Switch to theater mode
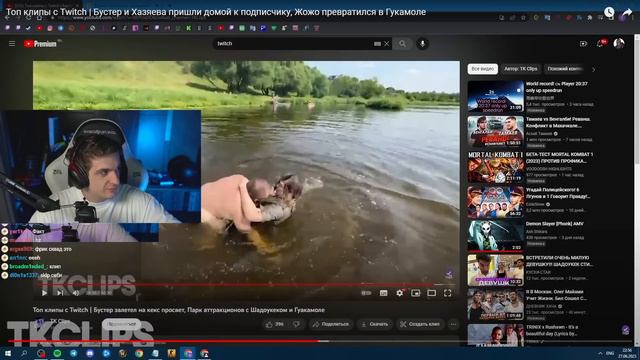The width and height of the screenshot is (640, 360). point(431,293)
